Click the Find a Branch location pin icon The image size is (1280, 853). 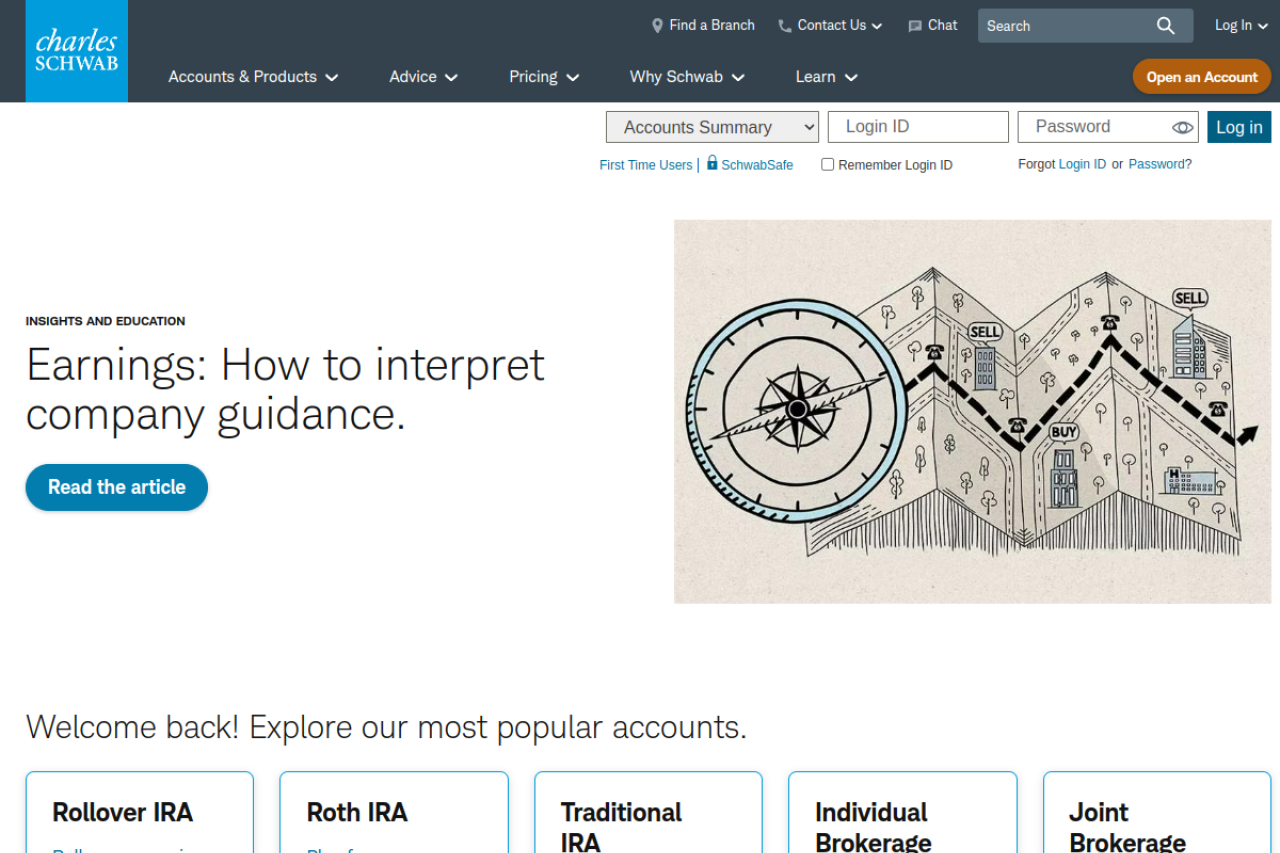657,26
